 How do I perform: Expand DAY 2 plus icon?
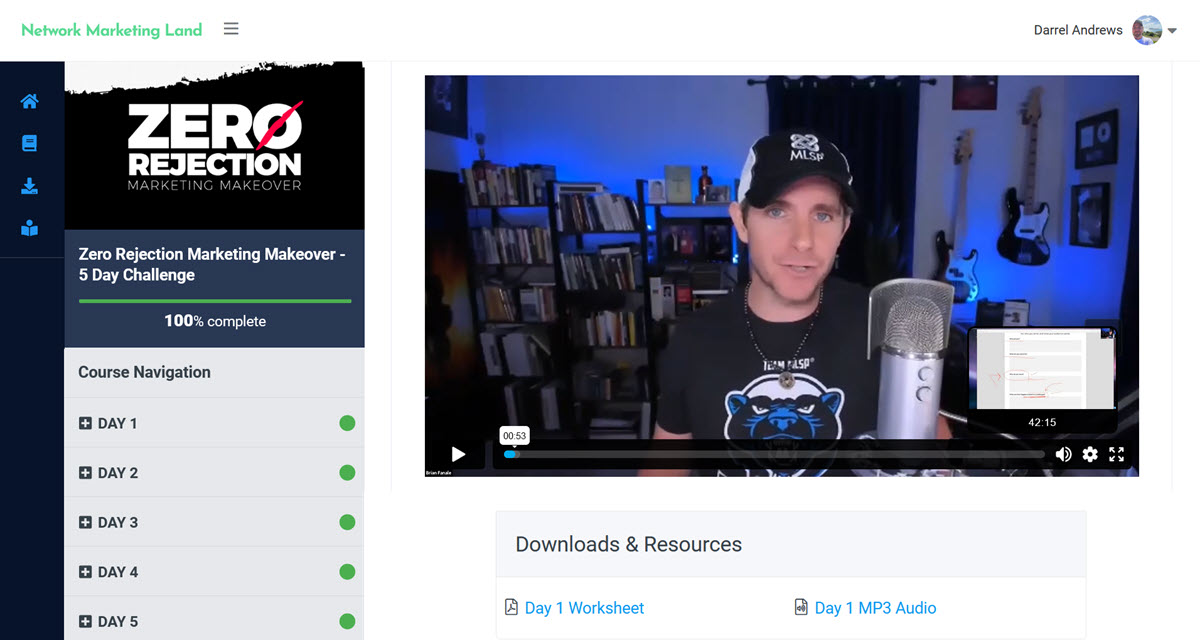point(85,473)
